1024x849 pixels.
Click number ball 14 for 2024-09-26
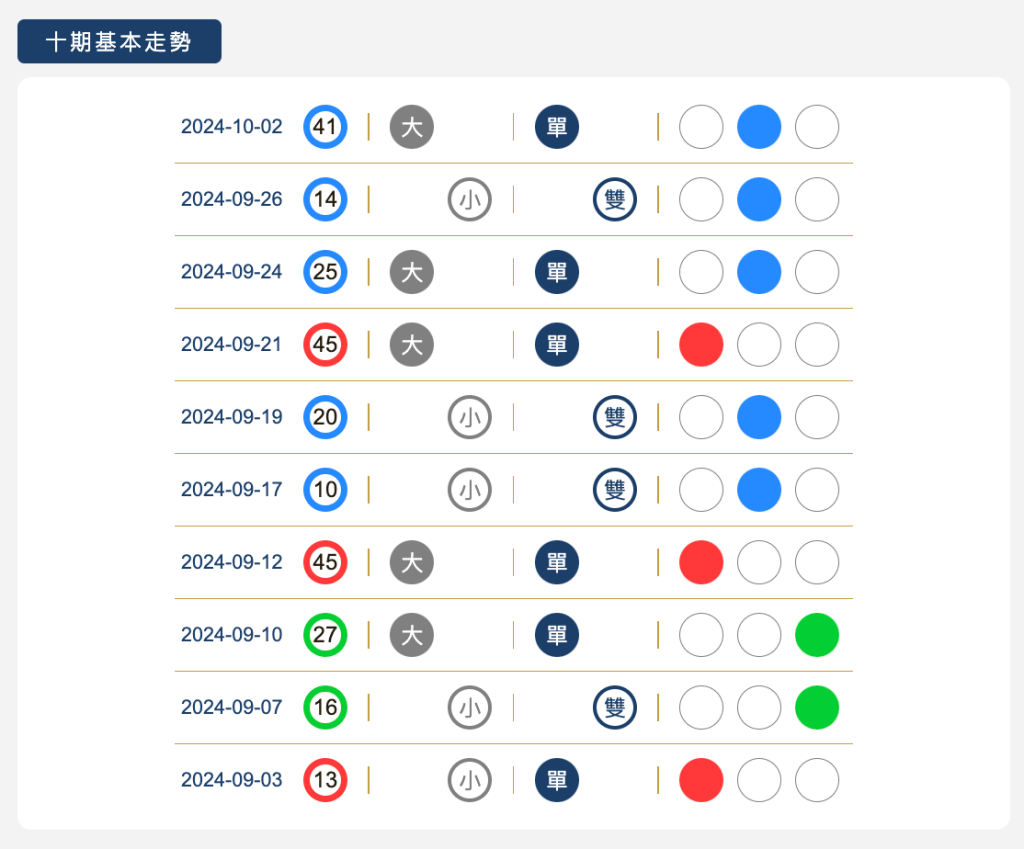click(325, 199)
